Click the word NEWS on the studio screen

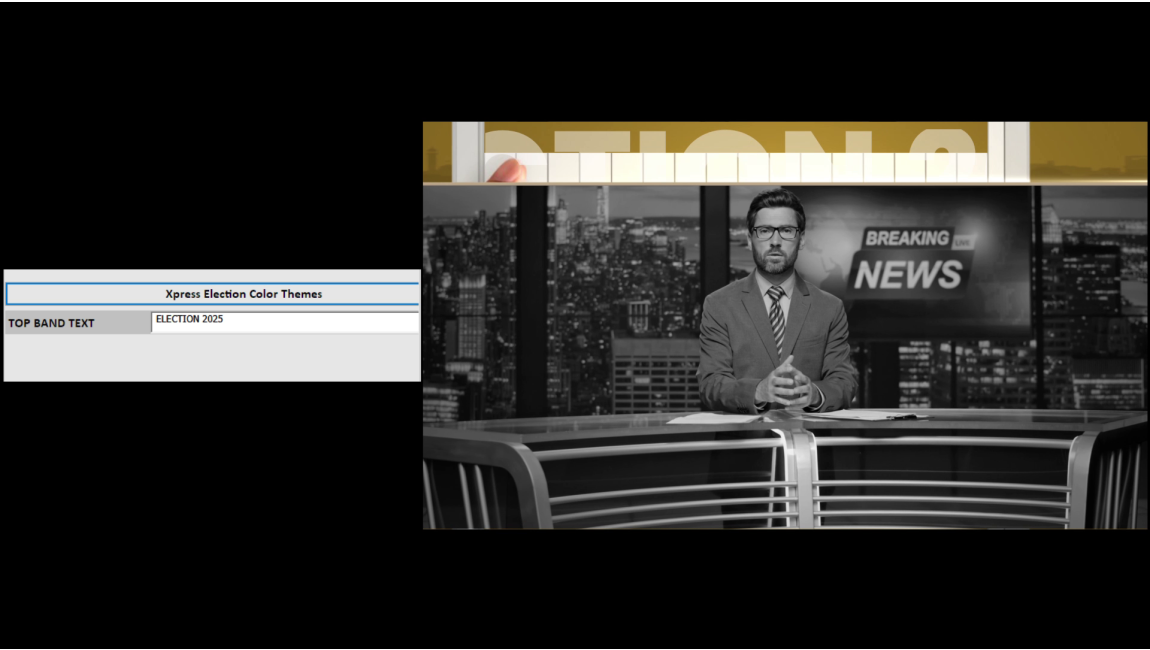[908, 274]
